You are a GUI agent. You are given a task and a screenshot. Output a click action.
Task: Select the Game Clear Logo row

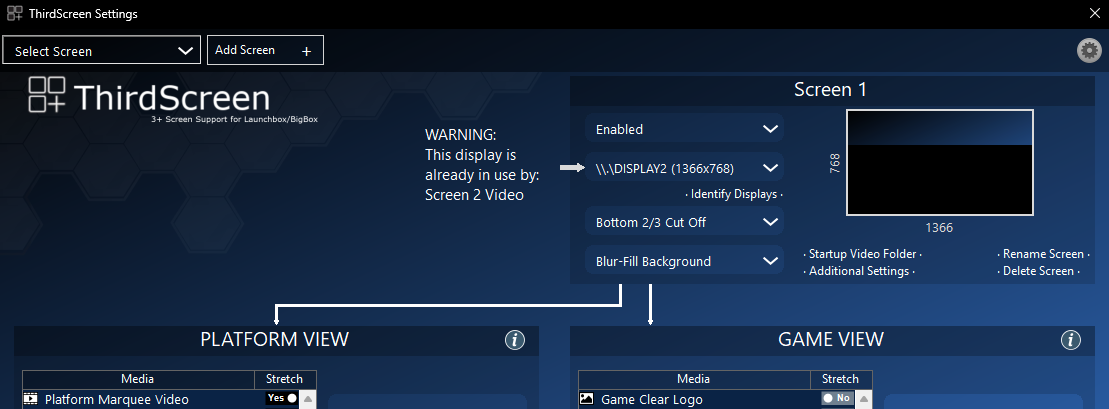point(718,399)
